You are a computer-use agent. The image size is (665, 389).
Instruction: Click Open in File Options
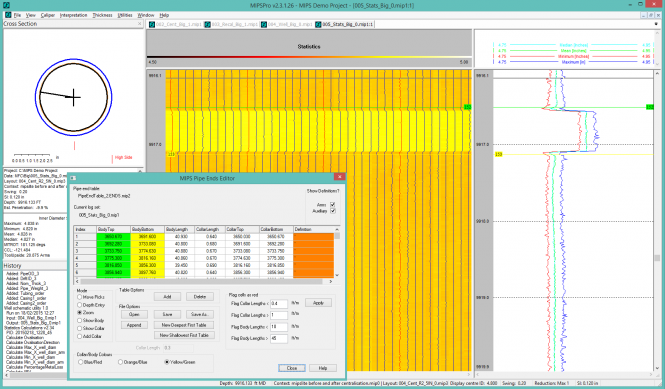pos(134,314)
